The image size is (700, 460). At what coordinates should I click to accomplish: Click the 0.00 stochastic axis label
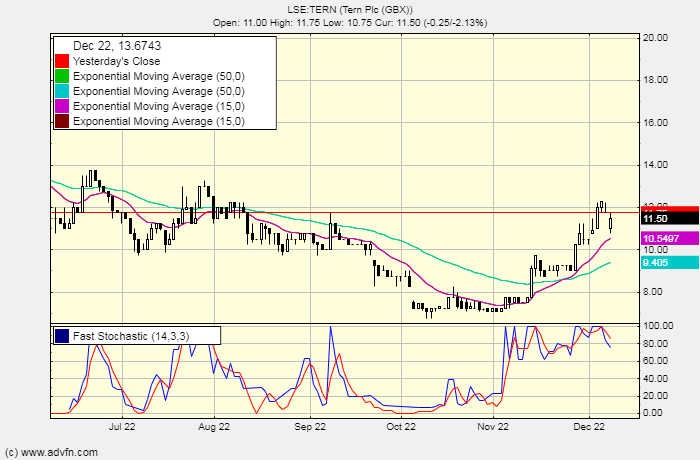653,413
